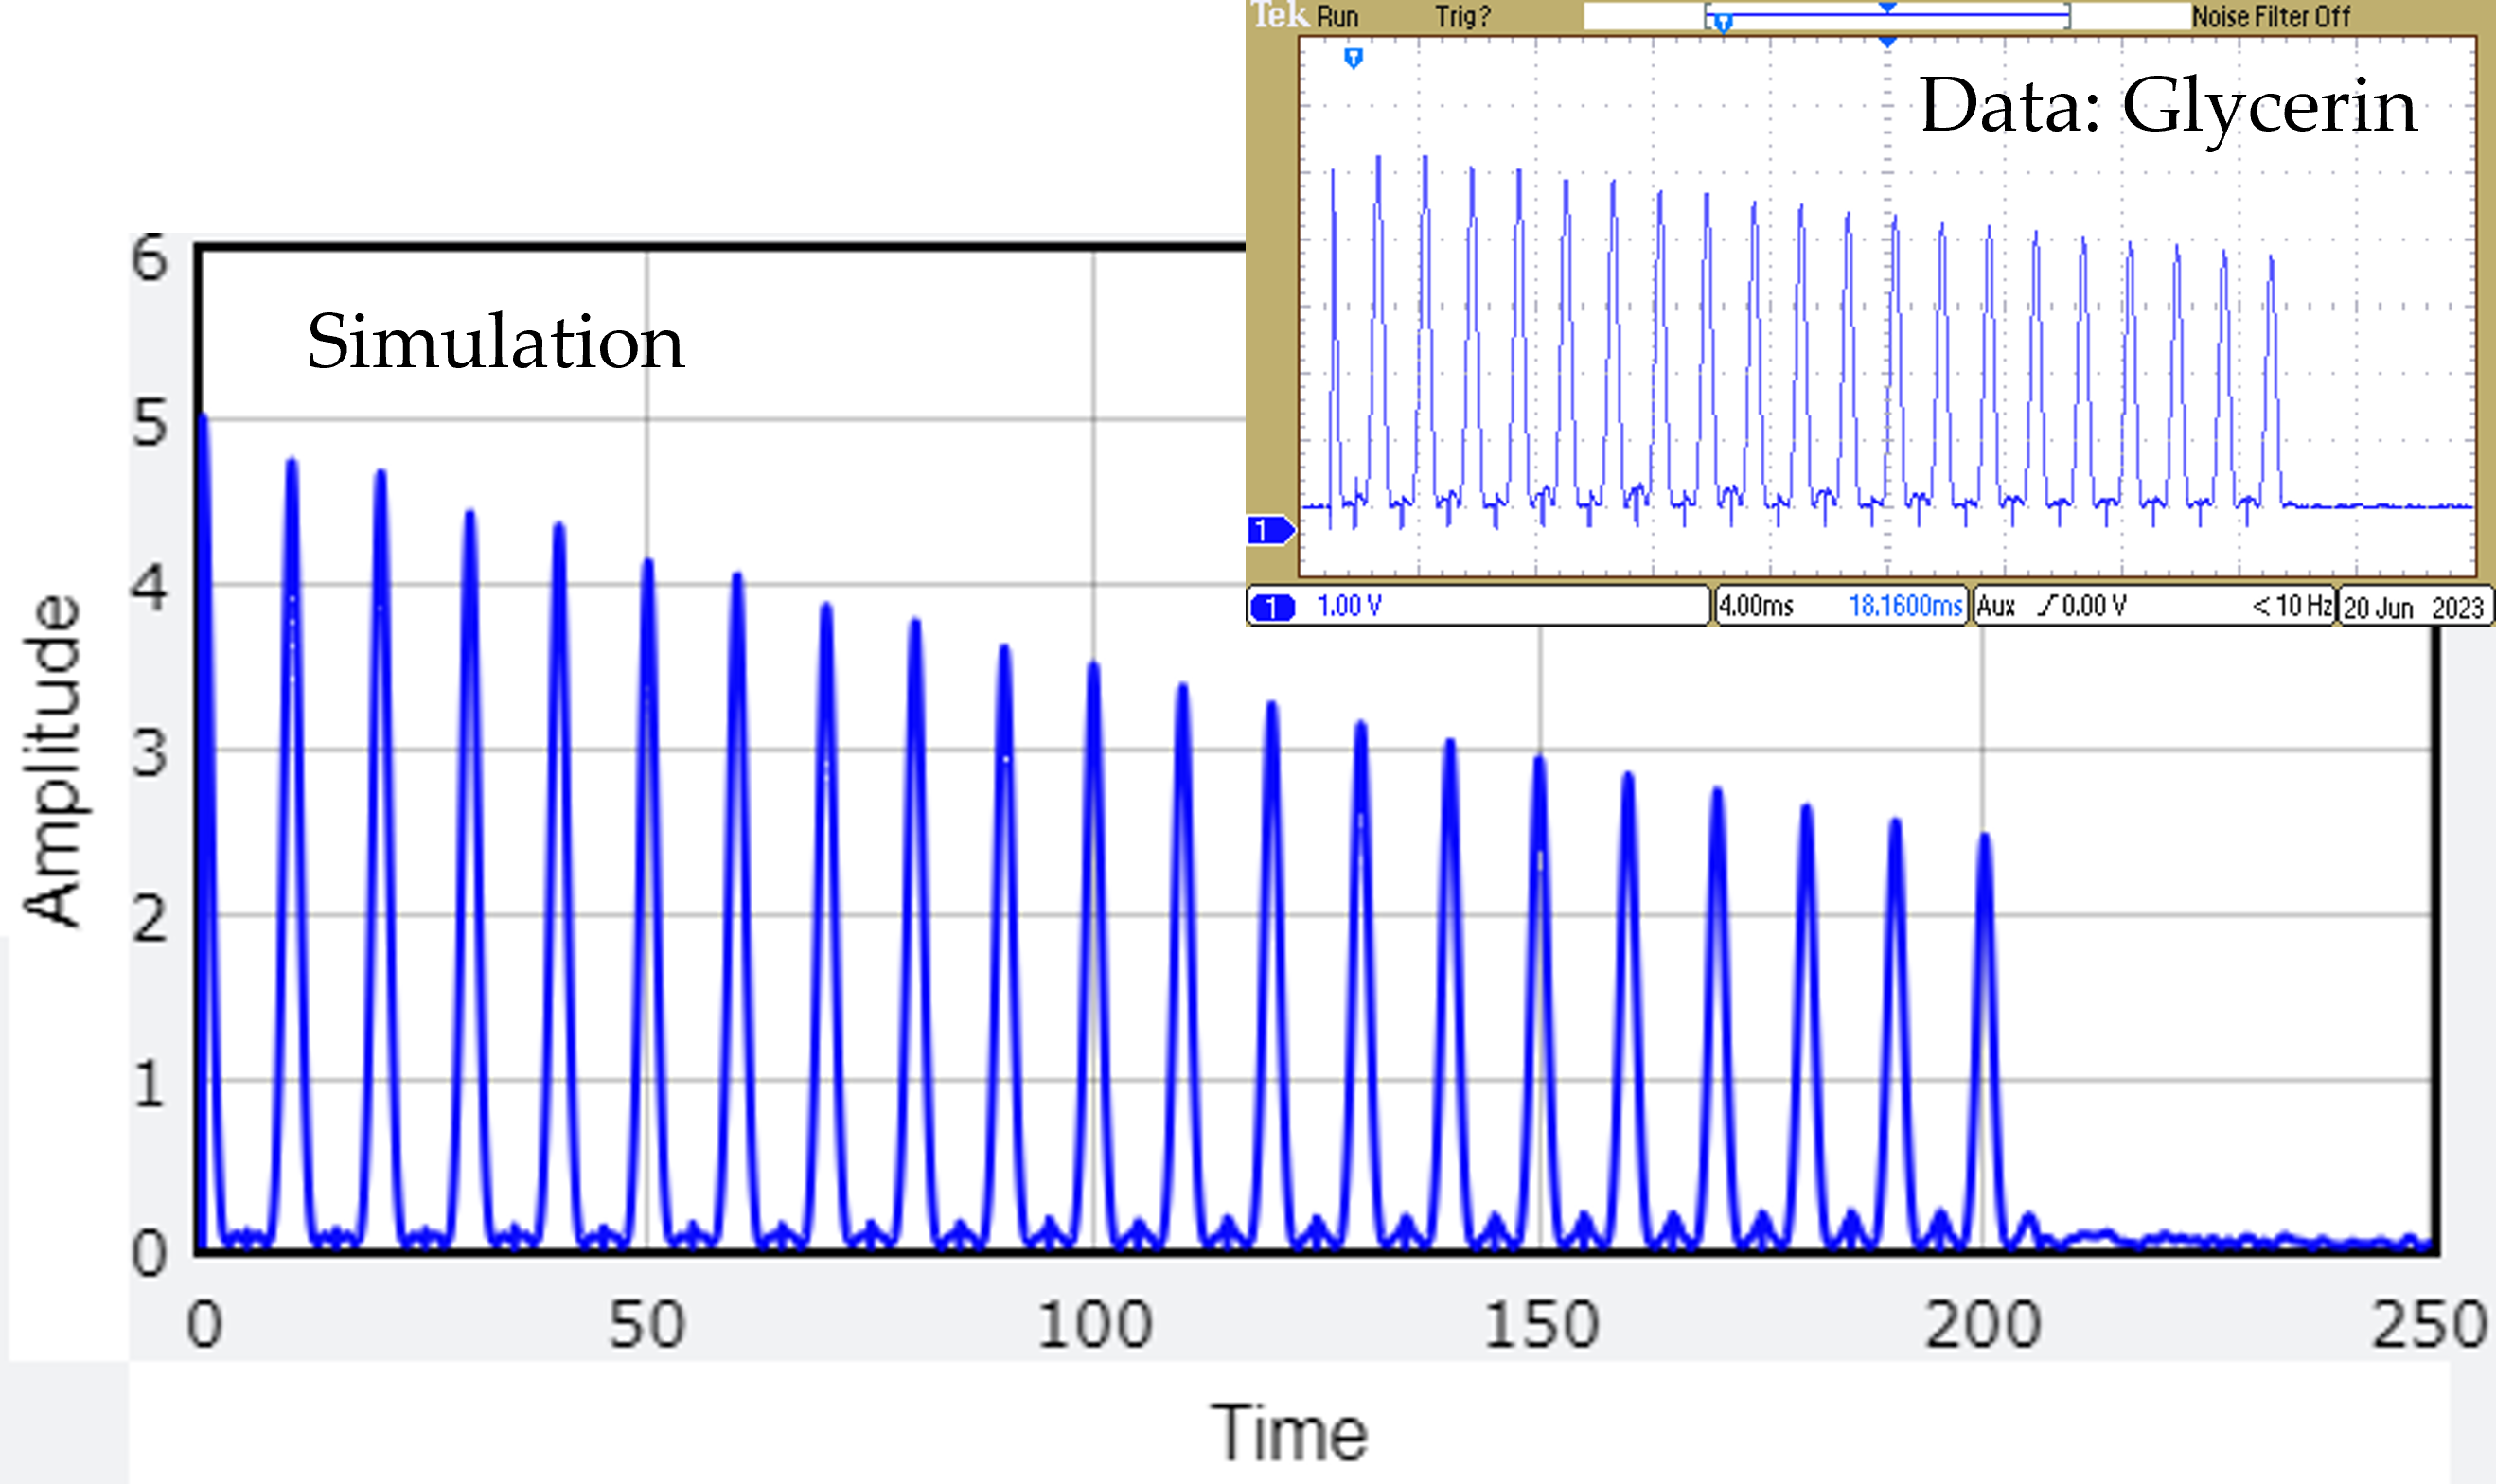This screenshot has height=1484, width=2496.
Task: Click the record view position bar
Action: (1887, 16)
